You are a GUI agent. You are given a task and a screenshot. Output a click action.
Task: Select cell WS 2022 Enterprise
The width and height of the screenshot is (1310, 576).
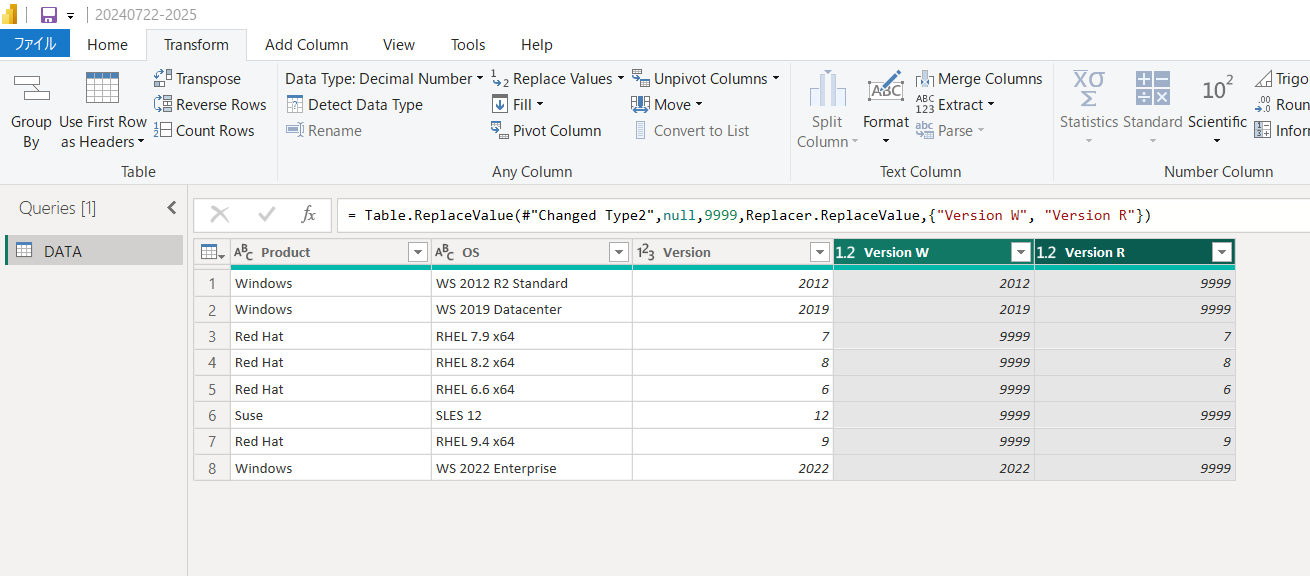pyautogui.click(x=532, y=468)
